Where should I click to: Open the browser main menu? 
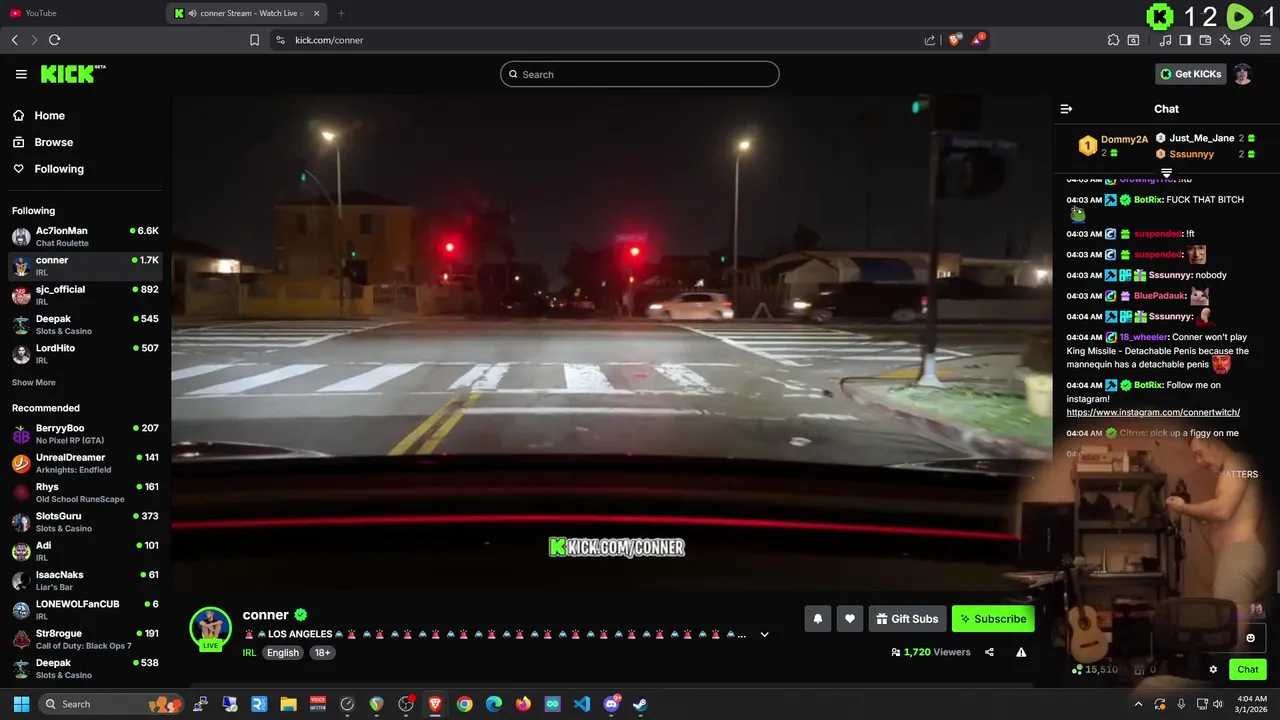[1266, 40]
